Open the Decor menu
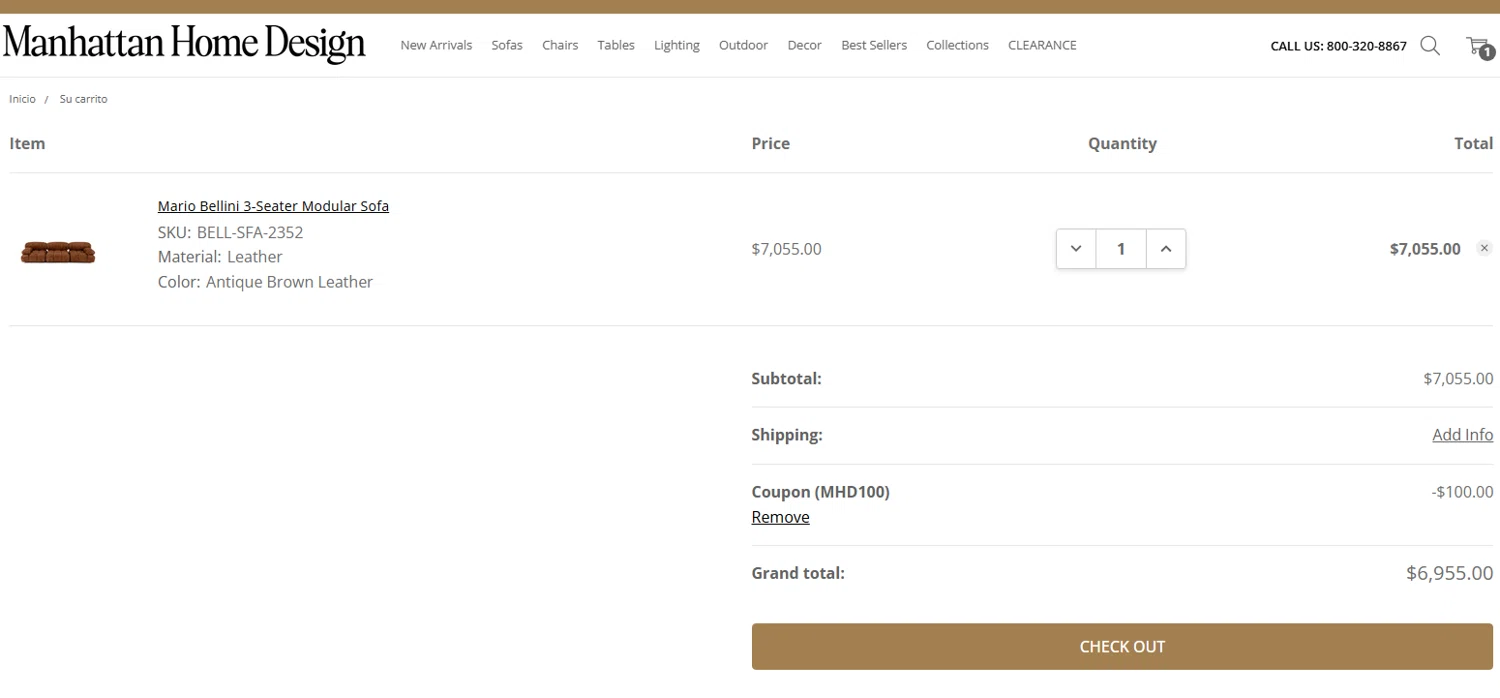The width and height of the screenshot is (1500, 698). [x=804, y=45]
